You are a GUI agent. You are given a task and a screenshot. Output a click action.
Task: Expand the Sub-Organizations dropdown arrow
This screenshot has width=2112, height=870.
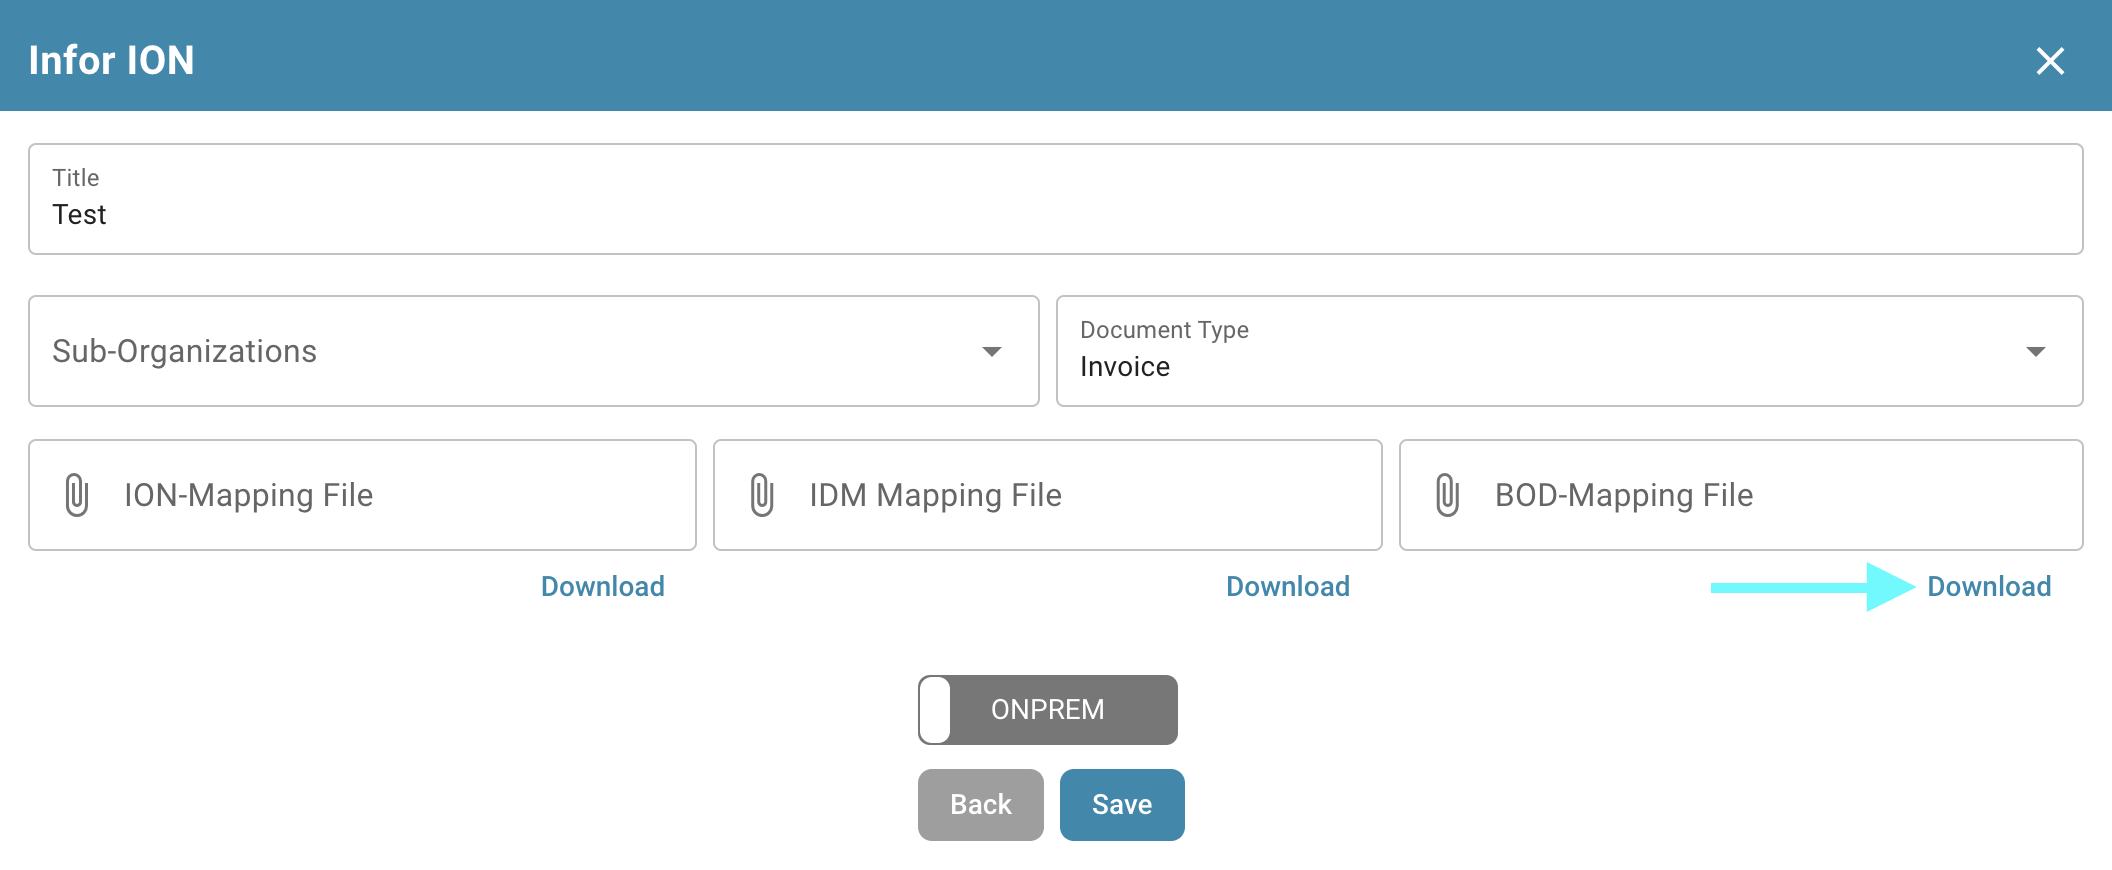(991, 352)
